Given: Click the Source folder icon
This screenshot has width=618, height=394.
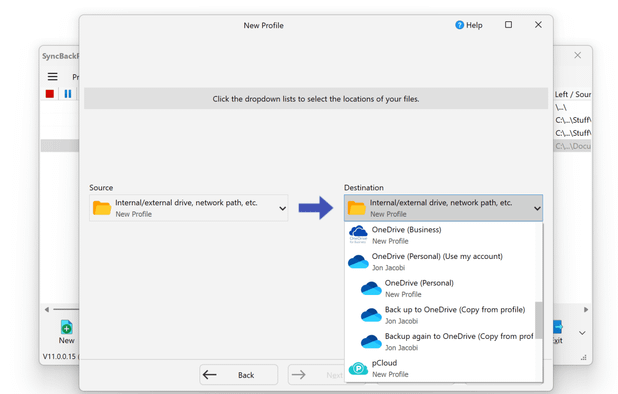Looking at the screenshot, I should pyautogui.click(x=102, y=208).
